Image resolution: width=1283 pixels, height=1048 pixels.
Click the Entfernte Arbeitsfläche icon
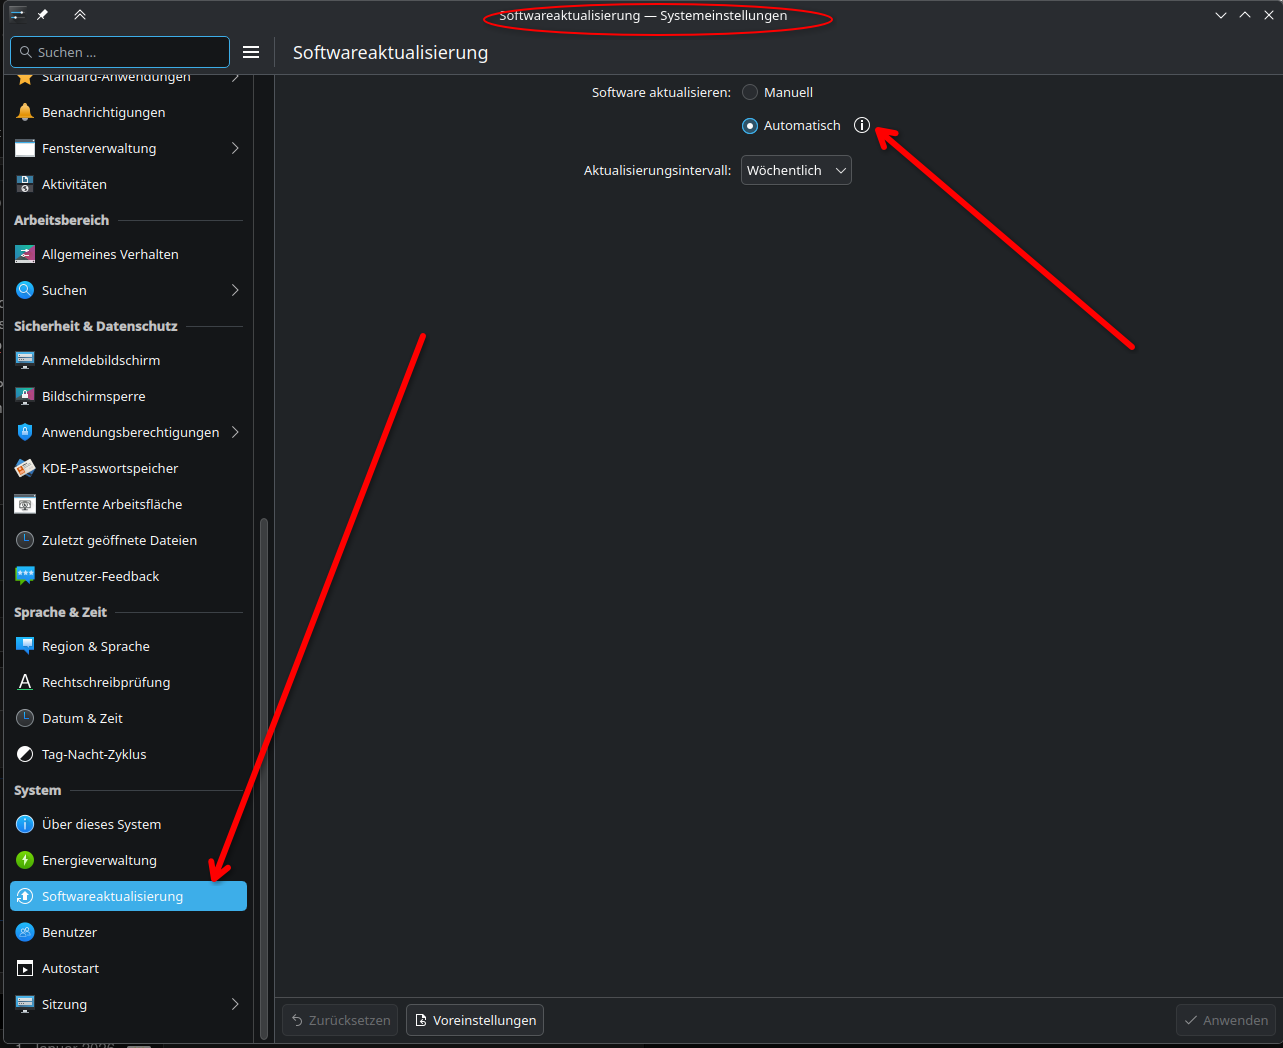[x=25, y=504]
